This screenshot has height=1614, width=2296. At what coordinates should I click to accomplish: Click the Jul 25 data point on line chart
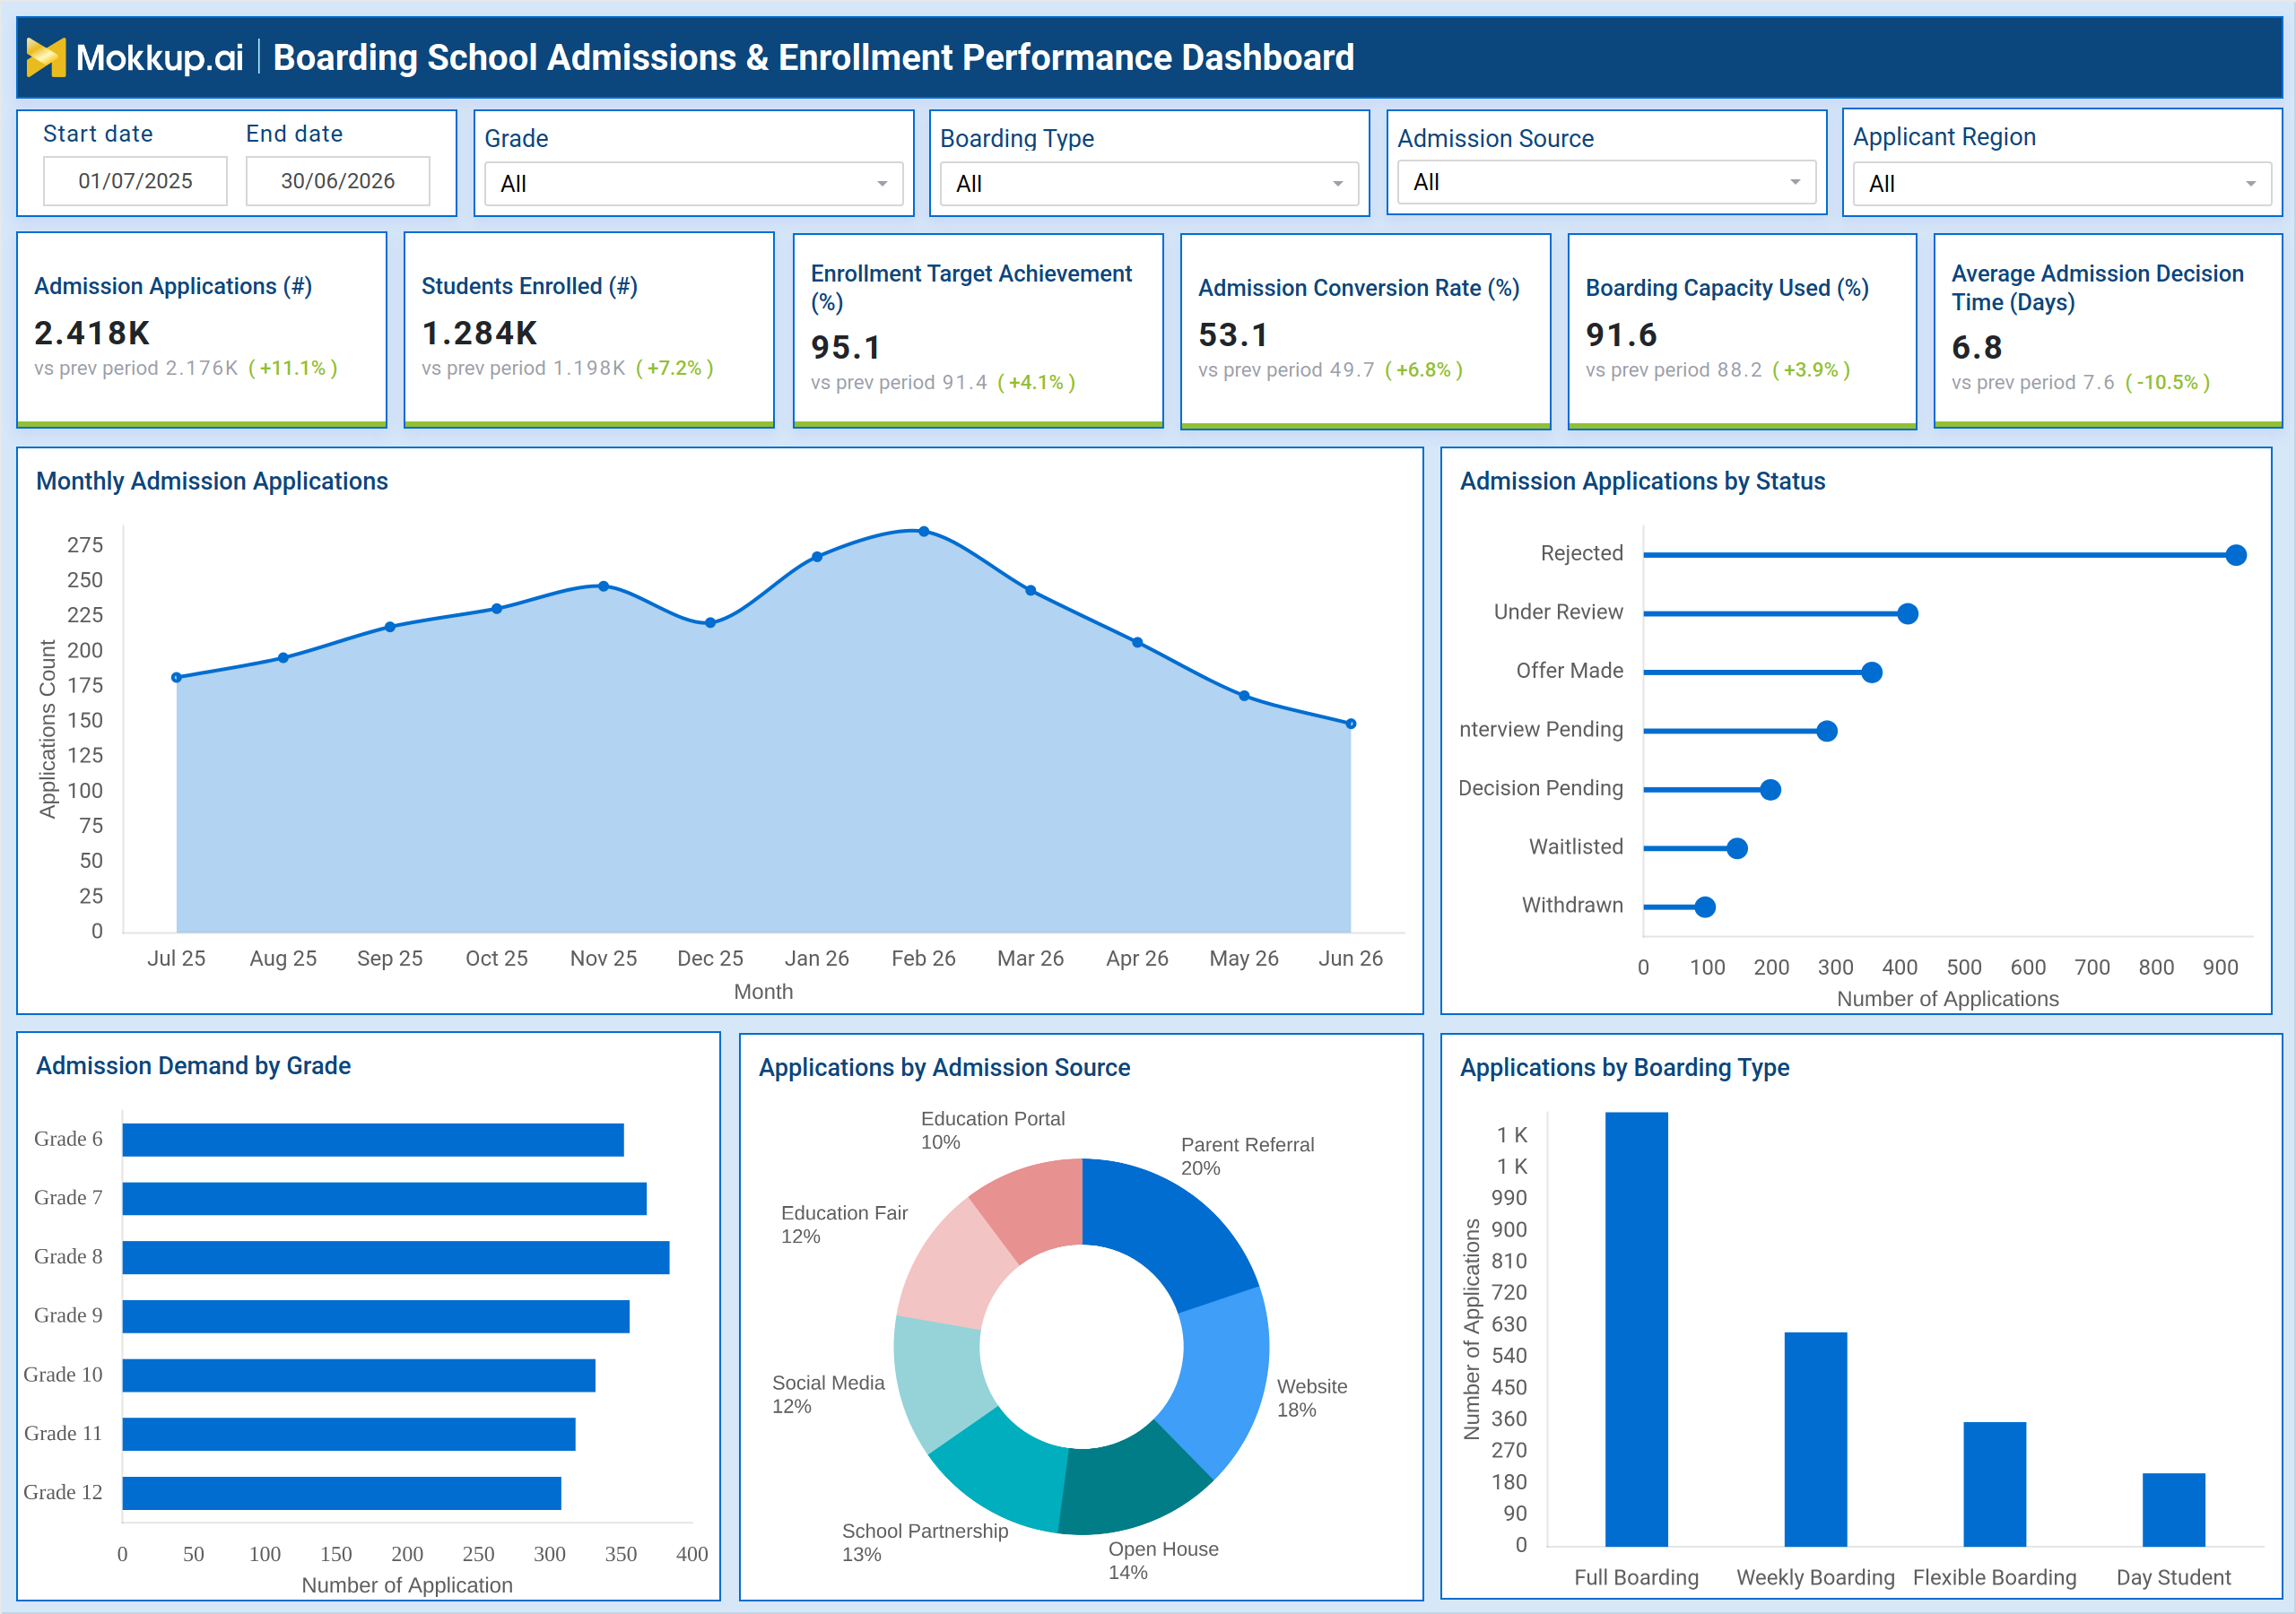[177, 677]
